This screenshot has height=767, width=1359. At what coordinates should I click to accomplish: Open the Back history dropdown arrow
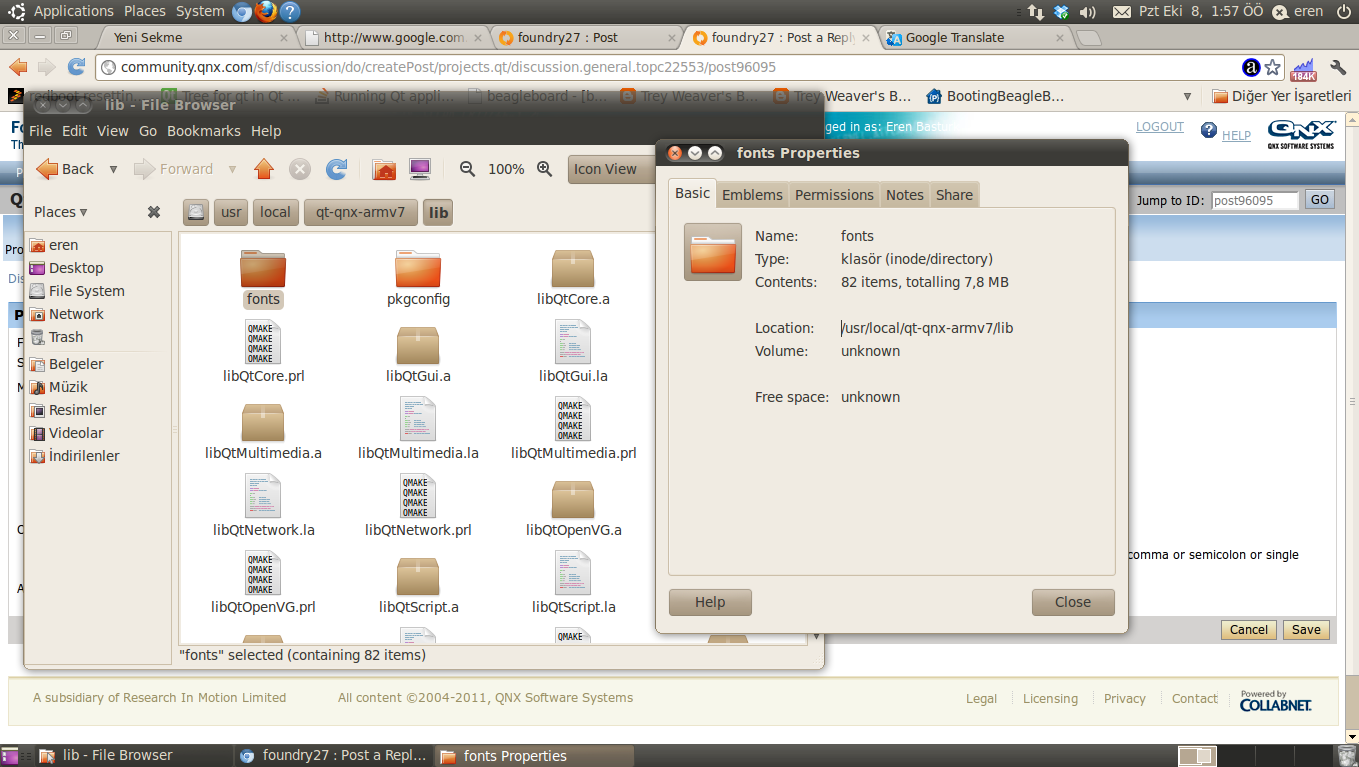(113, 169)
